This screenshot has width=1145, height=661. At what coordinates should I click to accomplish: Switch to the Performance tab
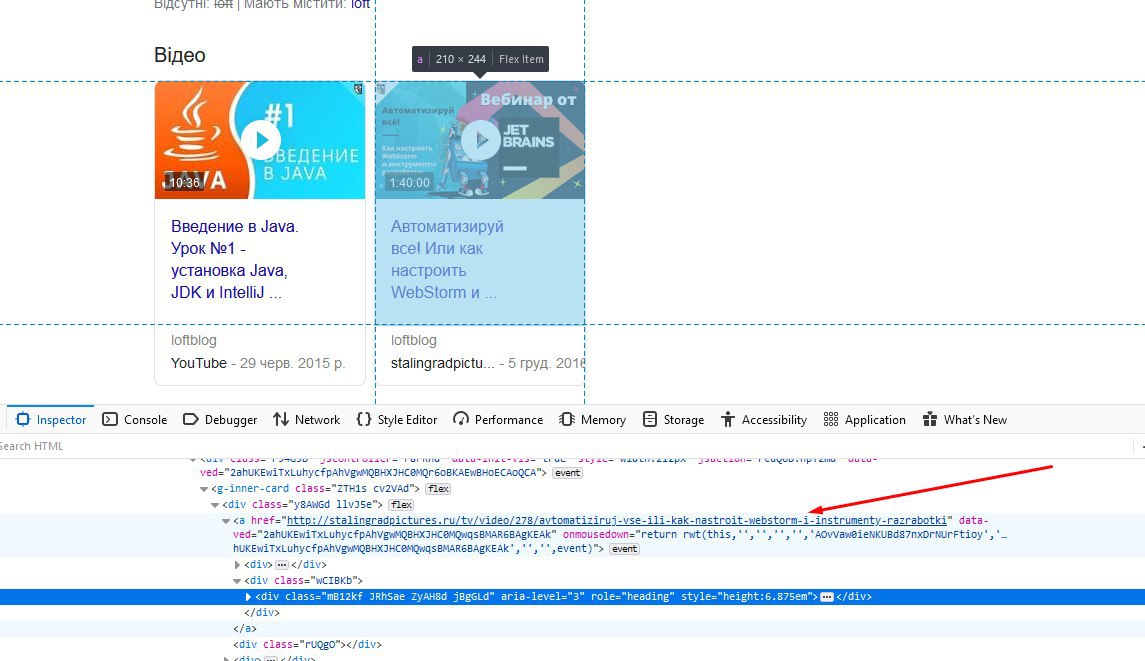(498, 419)
